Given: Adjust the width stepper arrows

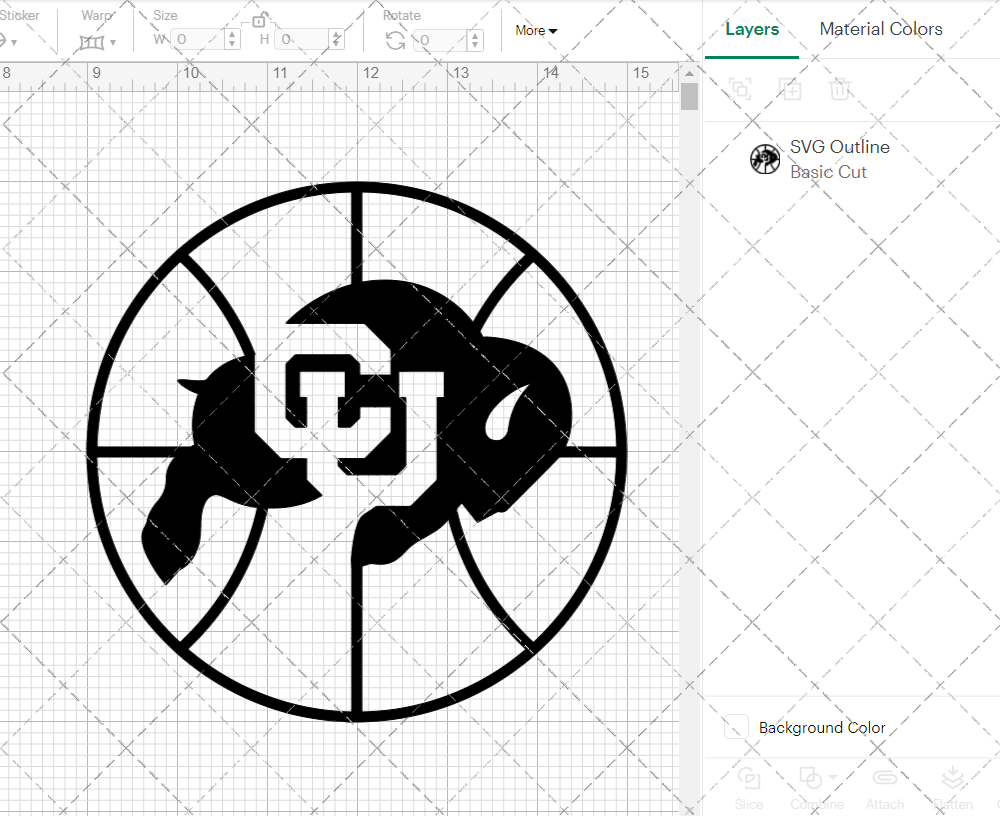Looking at the screenshot, I should point(233,40).
